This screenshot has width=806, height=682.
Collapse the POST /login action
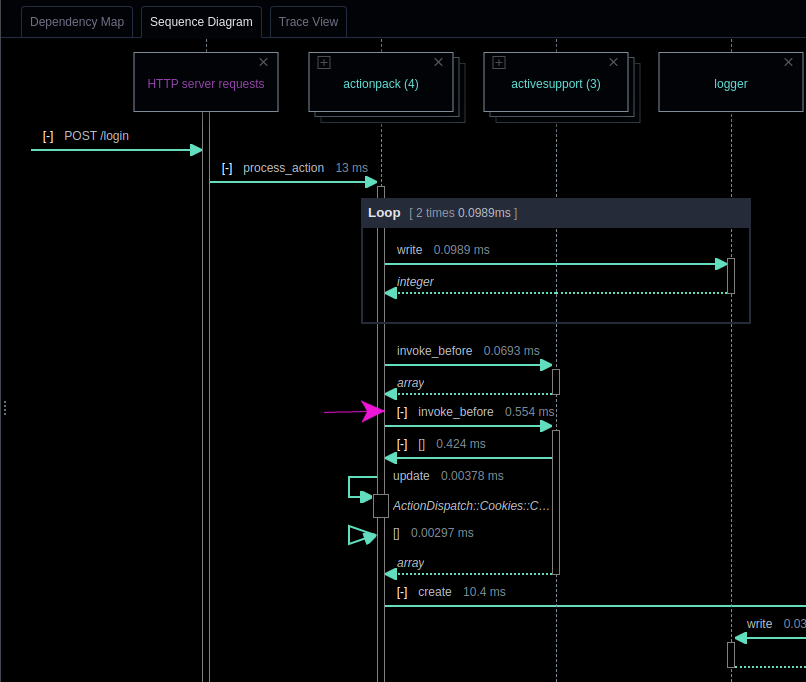click(48, 136)
